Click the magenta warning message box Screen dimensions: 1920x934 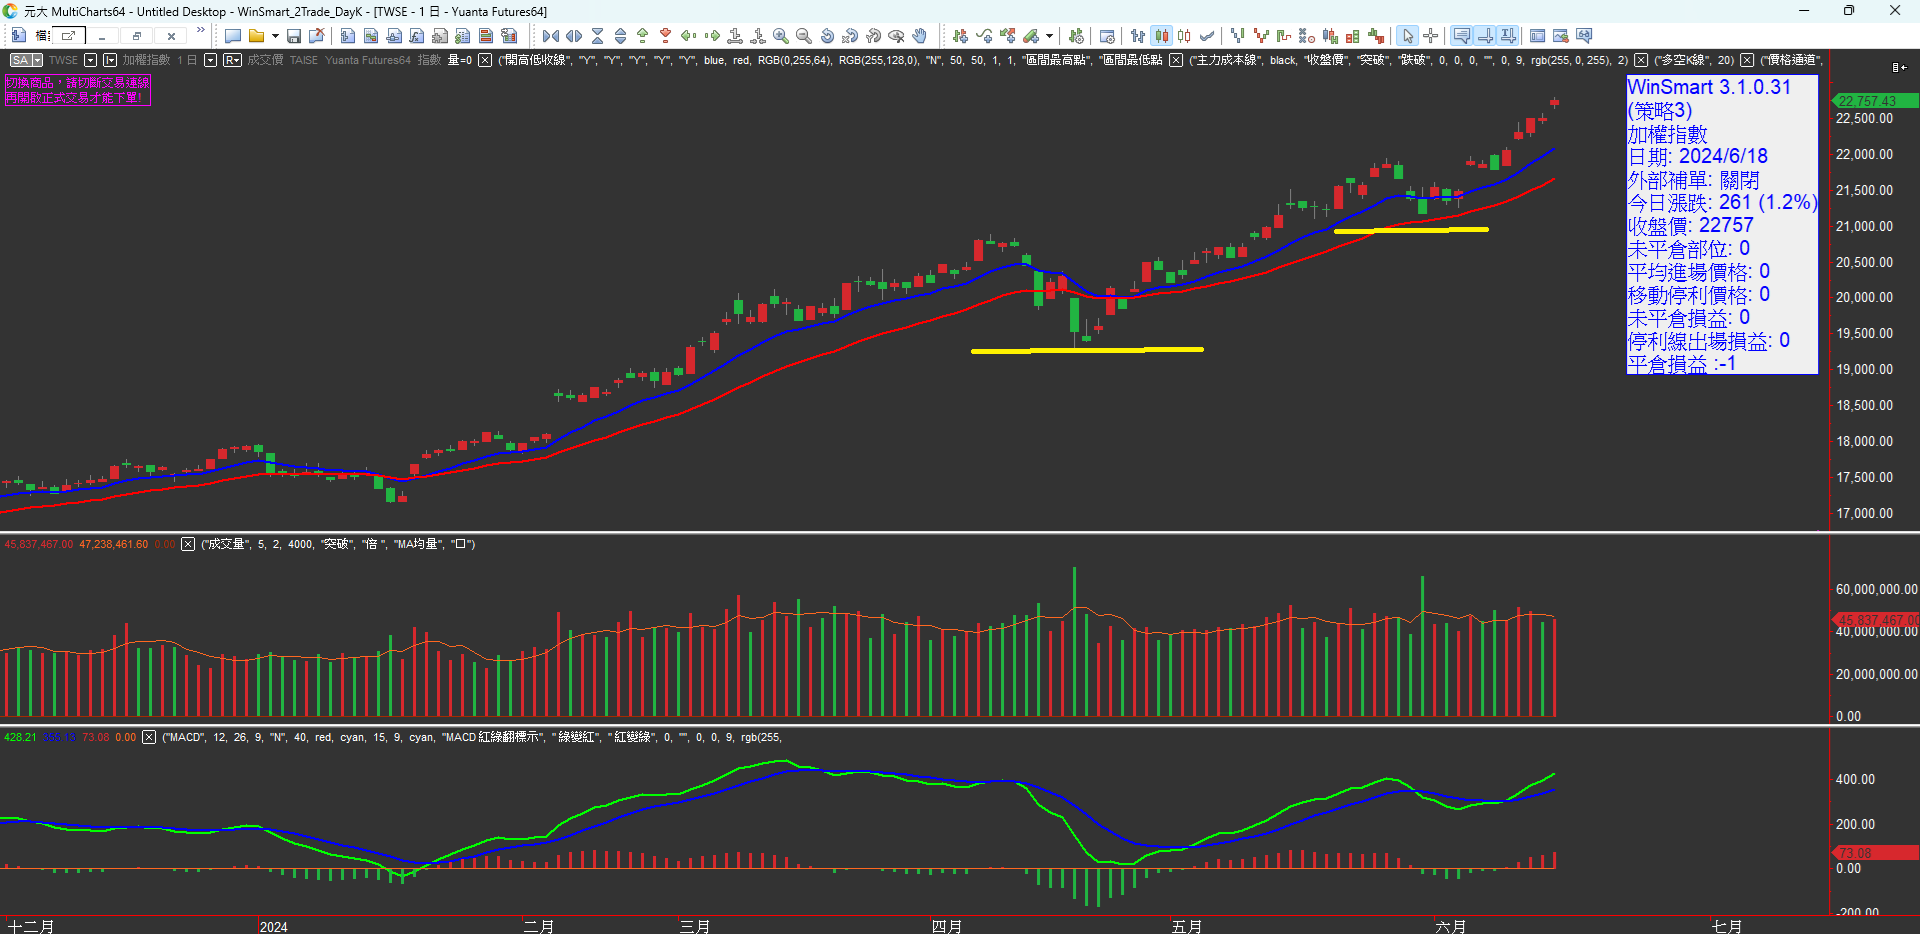[x=78, y=90]
